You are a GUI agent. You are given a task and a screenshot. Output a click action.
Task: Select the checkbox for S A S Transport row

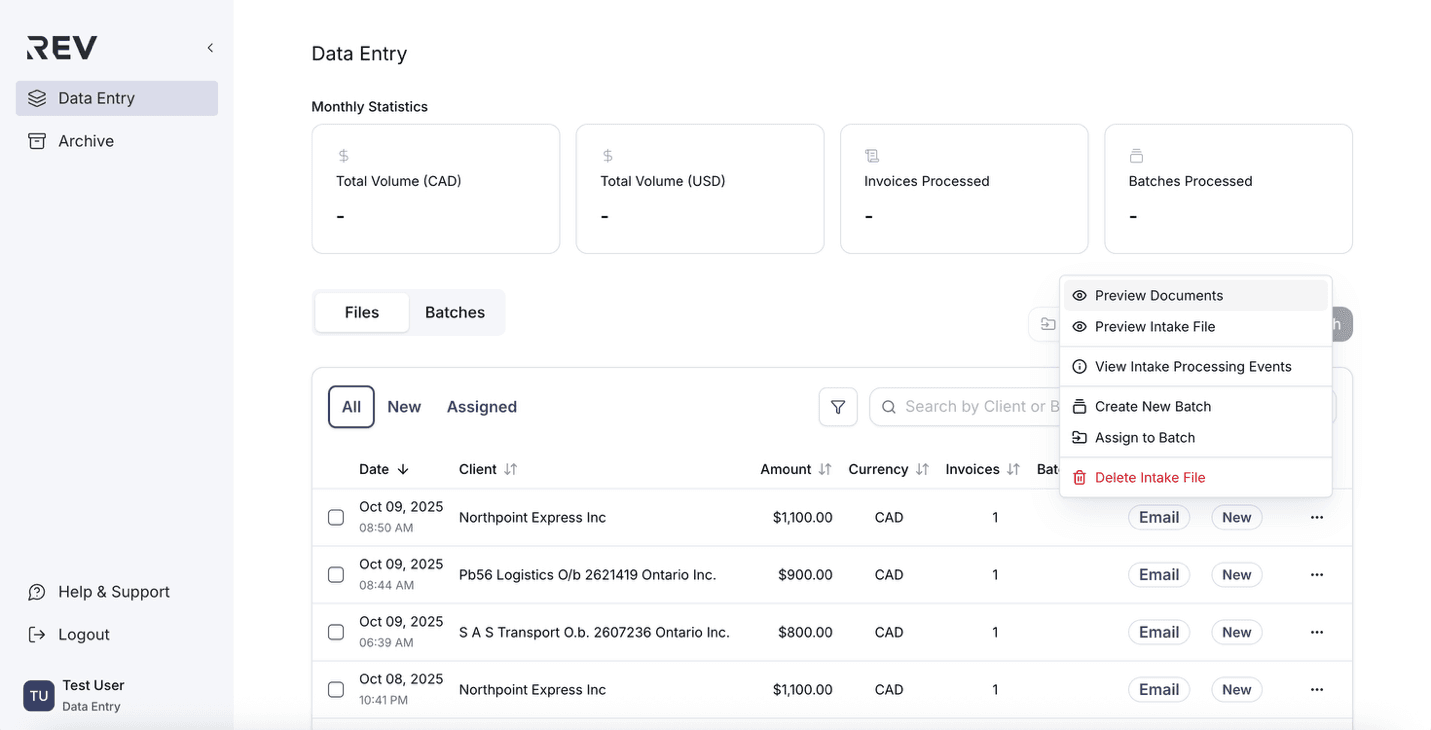(x=336, y=632)
